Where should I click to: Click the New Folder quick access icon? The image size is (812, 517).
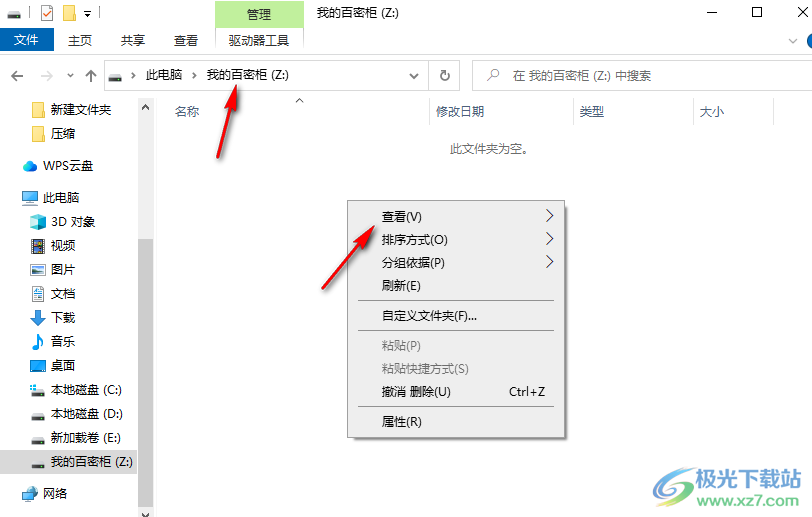pos(69,13)
